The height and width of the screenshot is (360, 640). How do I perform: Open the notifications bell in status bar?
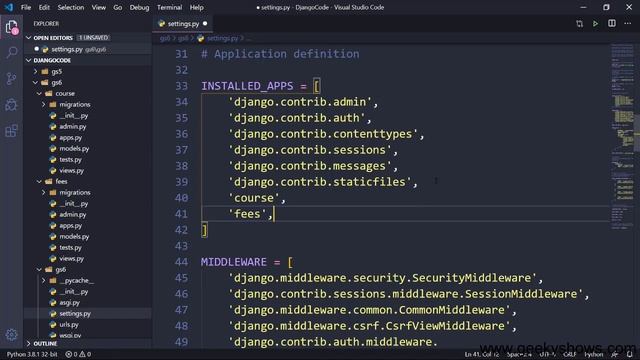(x=630, y=354)
